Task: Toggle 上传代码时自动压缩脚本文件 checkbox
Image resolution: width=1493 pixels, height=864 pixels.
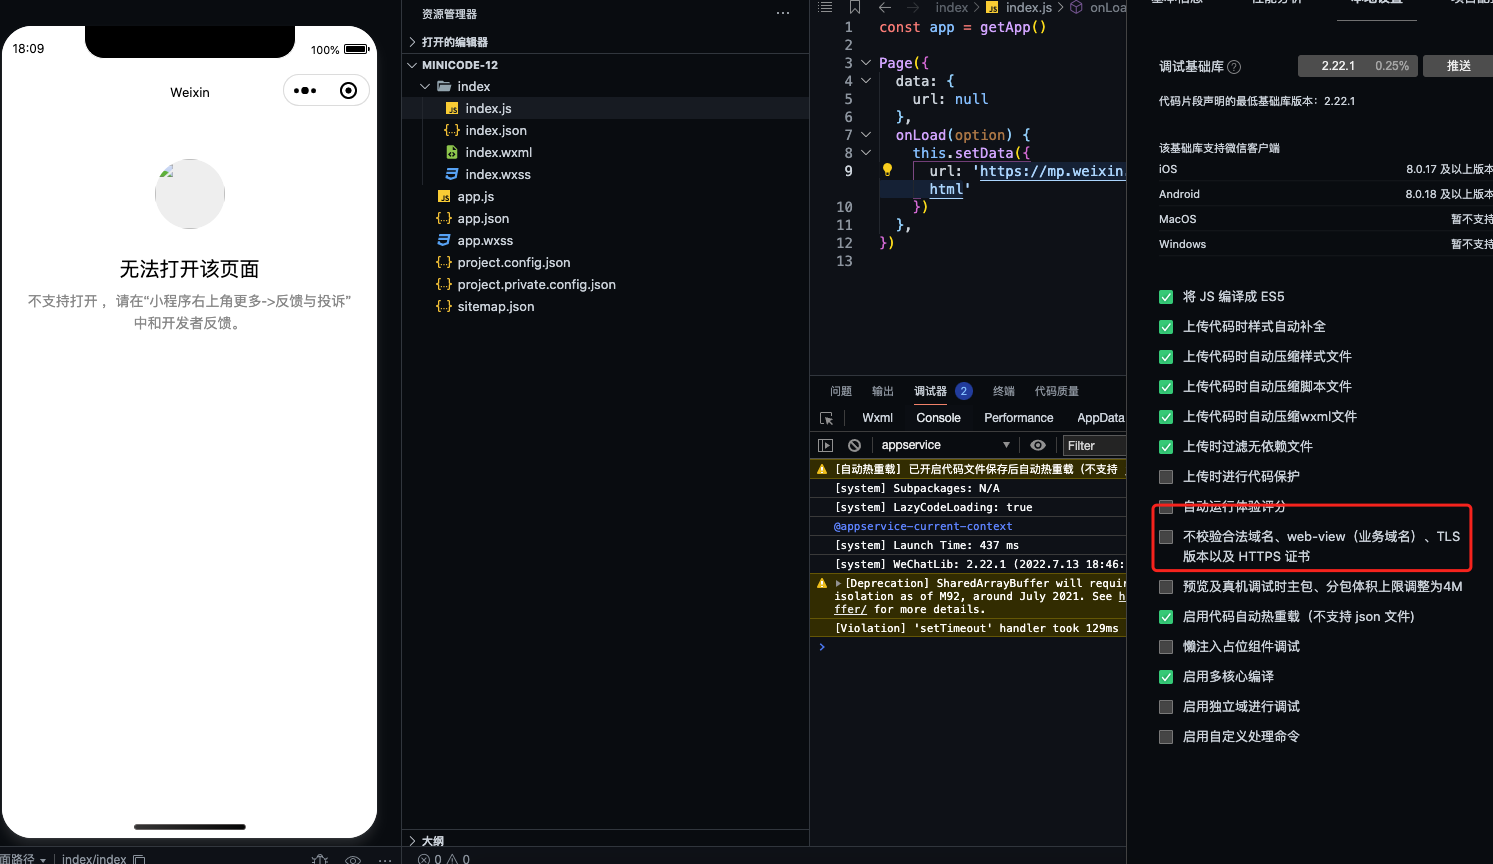Action: [1166, 387]
